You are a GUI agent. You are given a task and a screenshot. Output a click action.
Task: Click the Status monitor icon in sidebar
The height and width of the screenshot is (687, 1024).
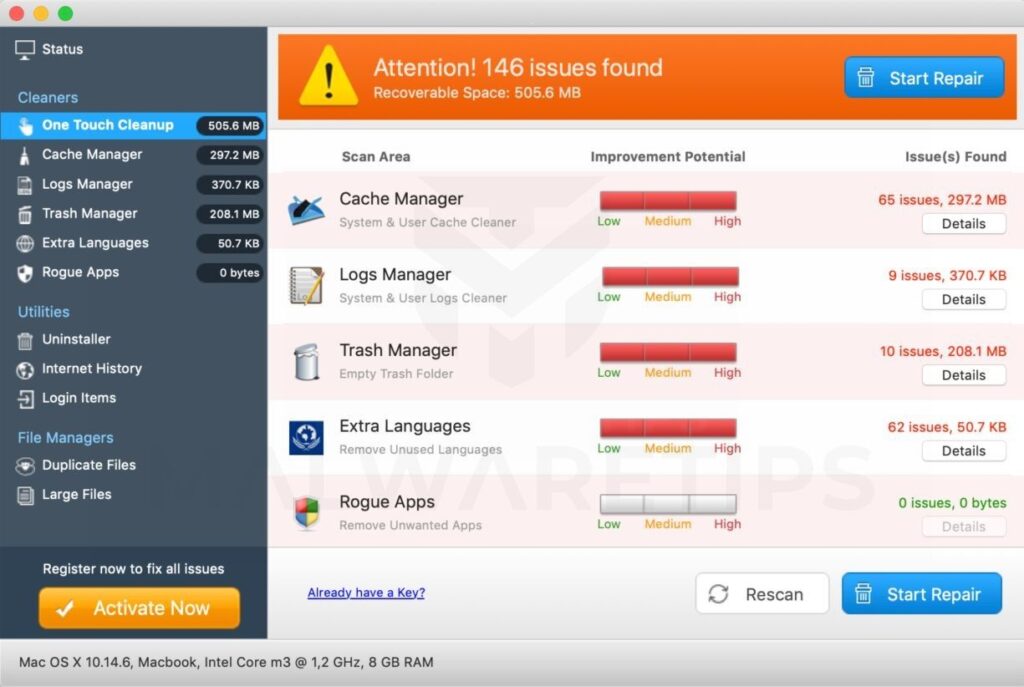pyautogui.click(x=25, y=50)
